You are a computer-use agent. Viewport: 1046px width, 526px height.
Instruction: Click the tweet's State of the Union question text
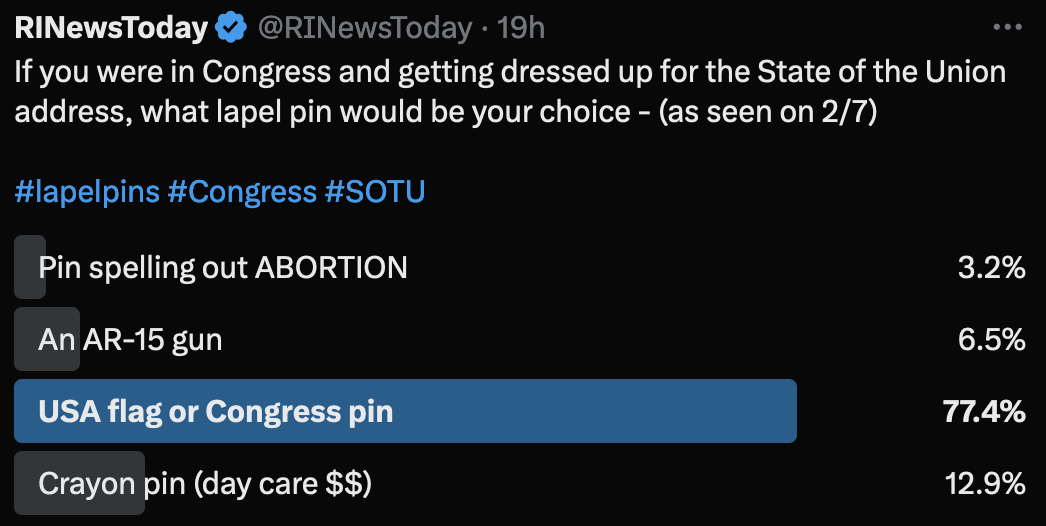[x=510, y=73]
